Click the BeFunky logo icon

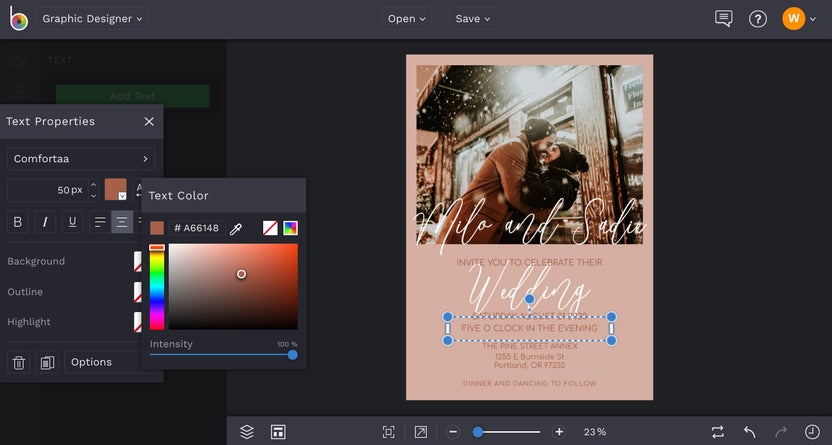pos(18,18)
